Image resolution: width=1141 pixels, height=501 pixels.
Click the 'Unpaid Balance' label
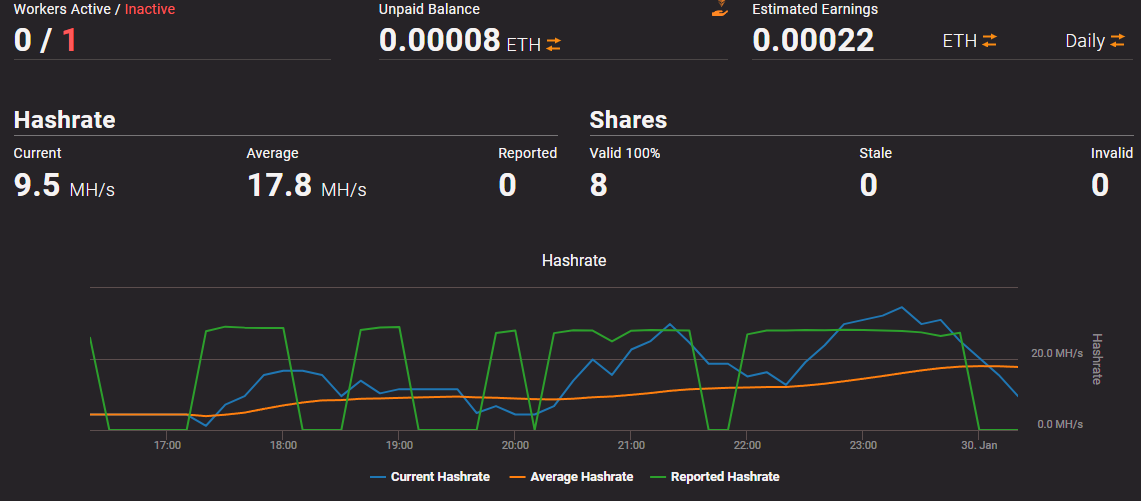point(429,9)
